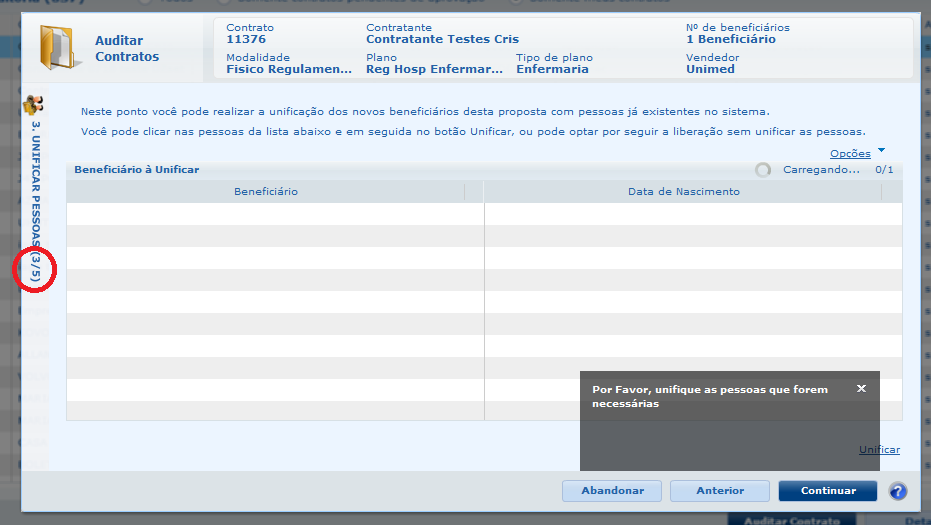Click the Carregando loading spinner

[x=763, y=170]
